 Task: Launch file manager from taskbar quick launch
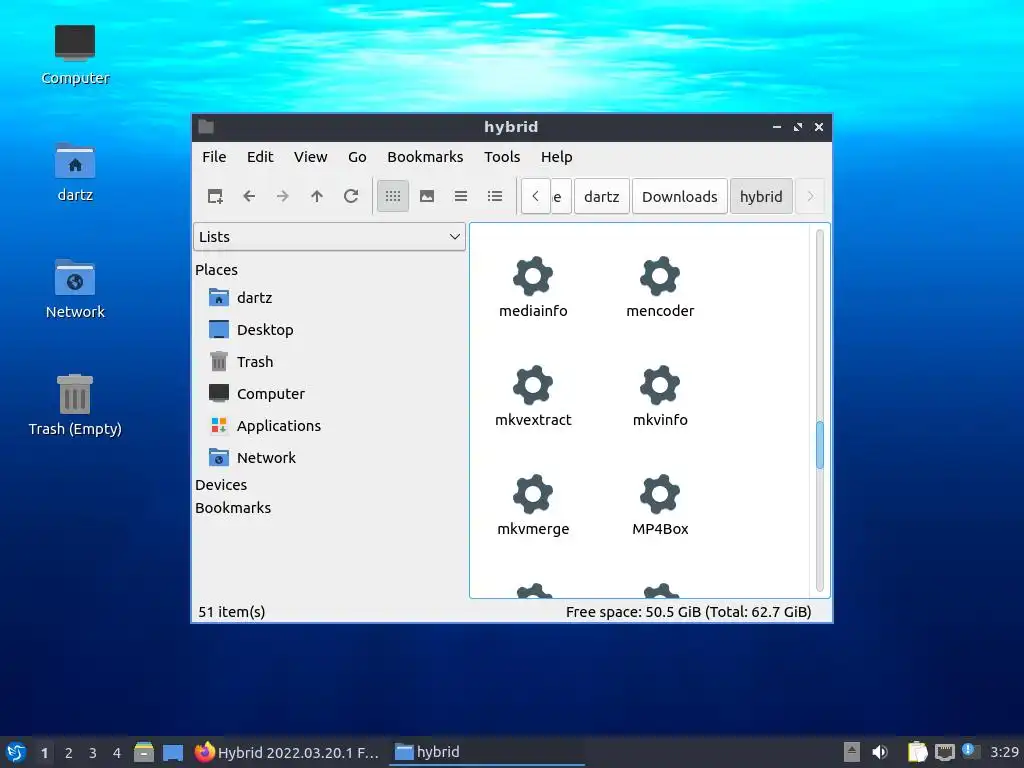tap(144, 752)
